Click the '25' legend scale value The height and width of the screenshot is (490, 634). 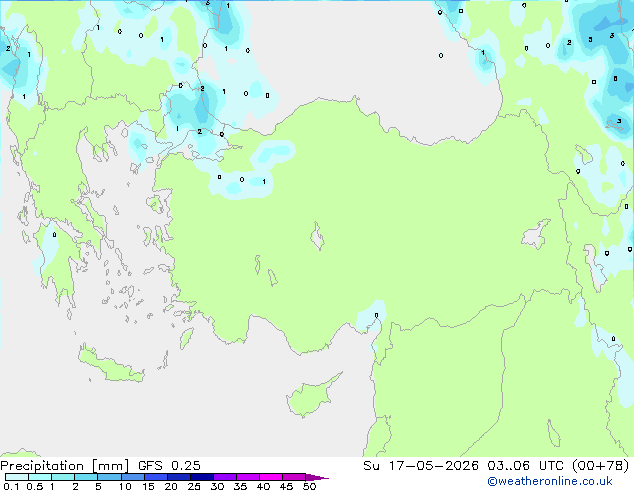(194, 486)
